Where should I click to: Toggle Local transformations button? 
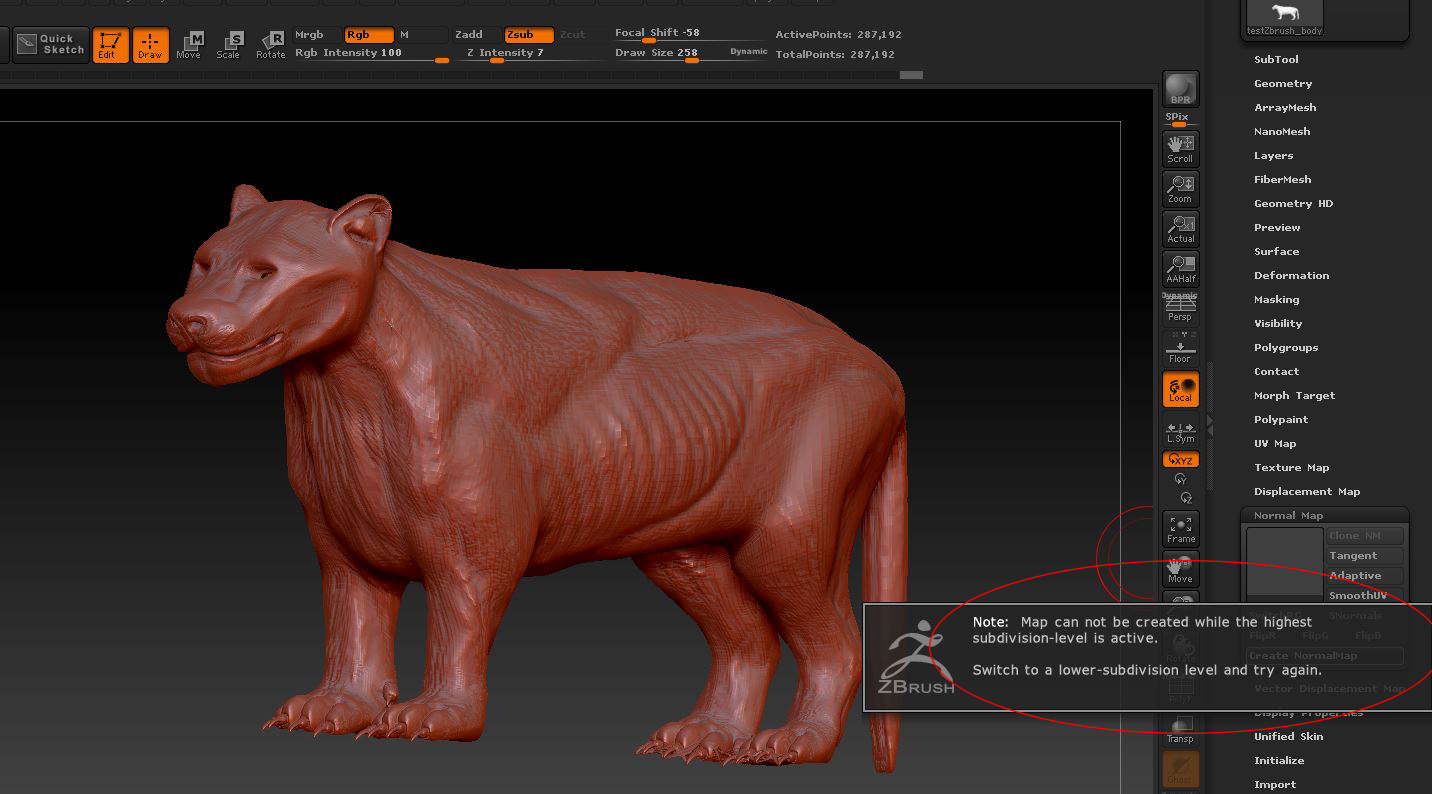pos(1181,389)
